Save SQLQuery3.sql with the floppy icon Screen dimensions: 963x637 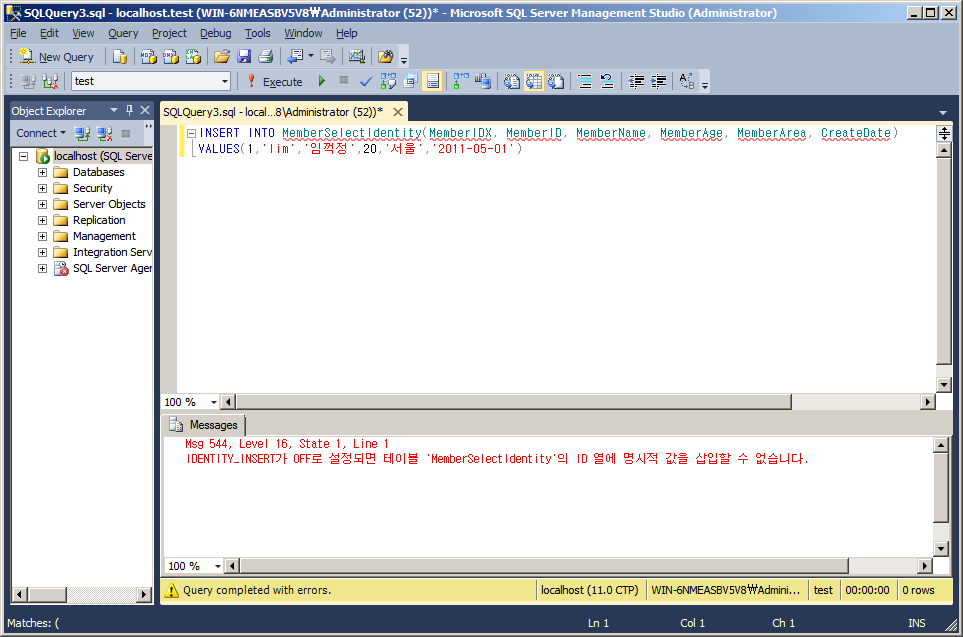(244, 57)
